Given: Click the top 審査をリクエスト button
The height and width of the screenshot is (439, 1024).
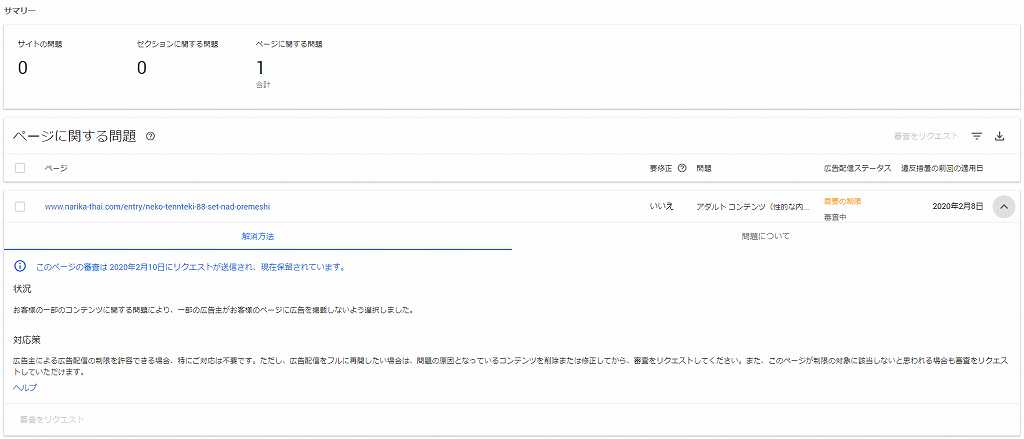Looking at the screenshot, I should click(x=912, y=136).
